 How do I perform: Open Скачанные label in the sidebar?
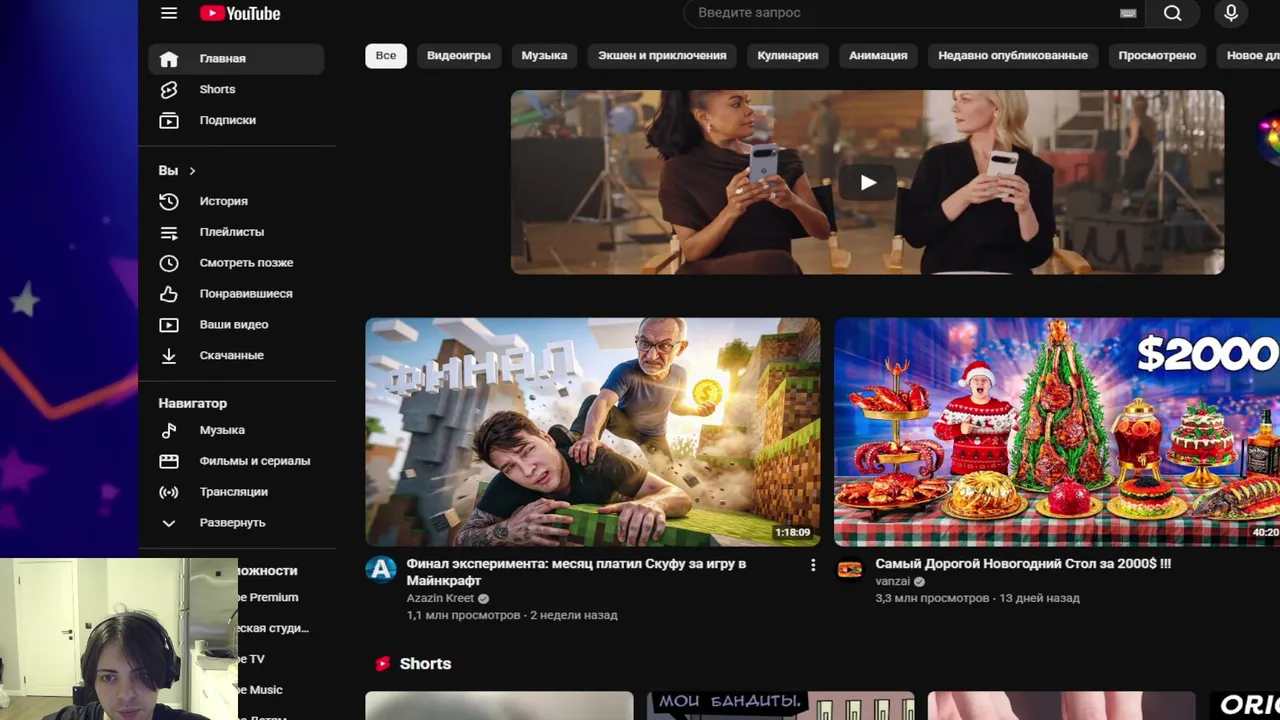[x=231, y=355]
